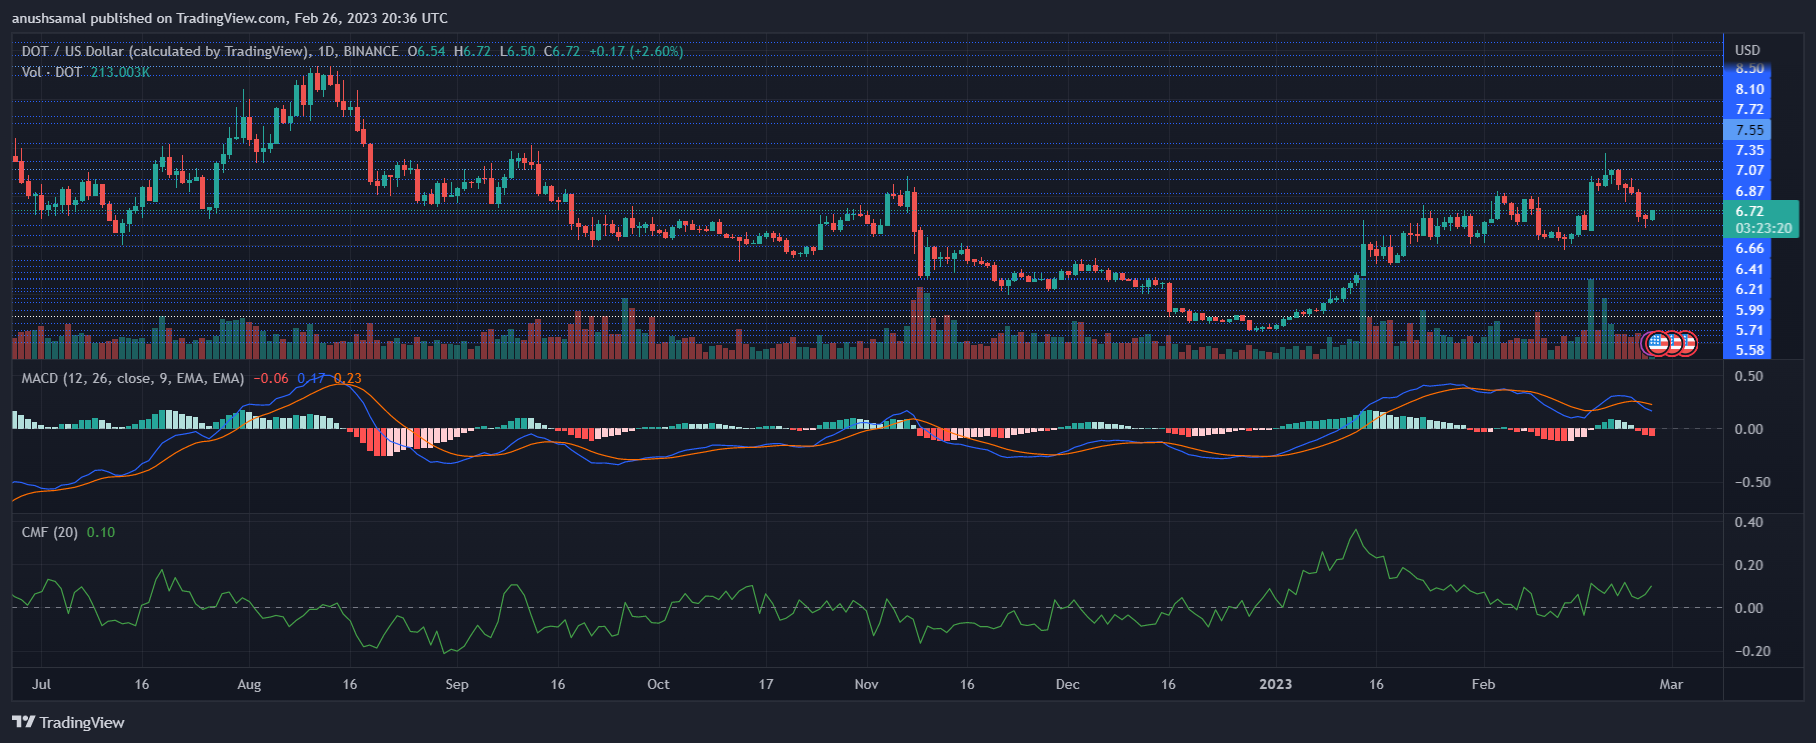
Task: Click the Aug label on the time axis
Action: [249, 684]
